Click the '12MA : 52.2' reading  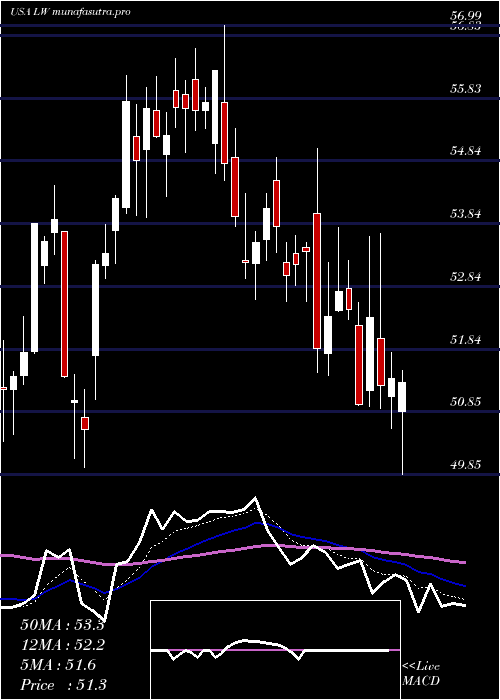coord(62,645)
